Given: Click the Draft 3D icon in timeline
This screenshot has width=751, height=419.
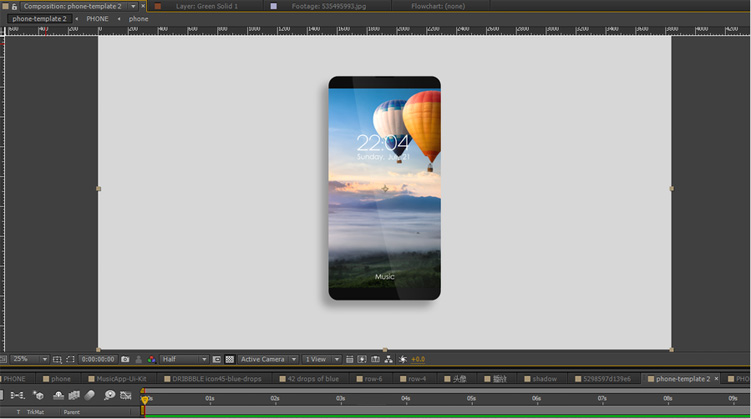Looking at the screenshot, I should coord(39,396).
